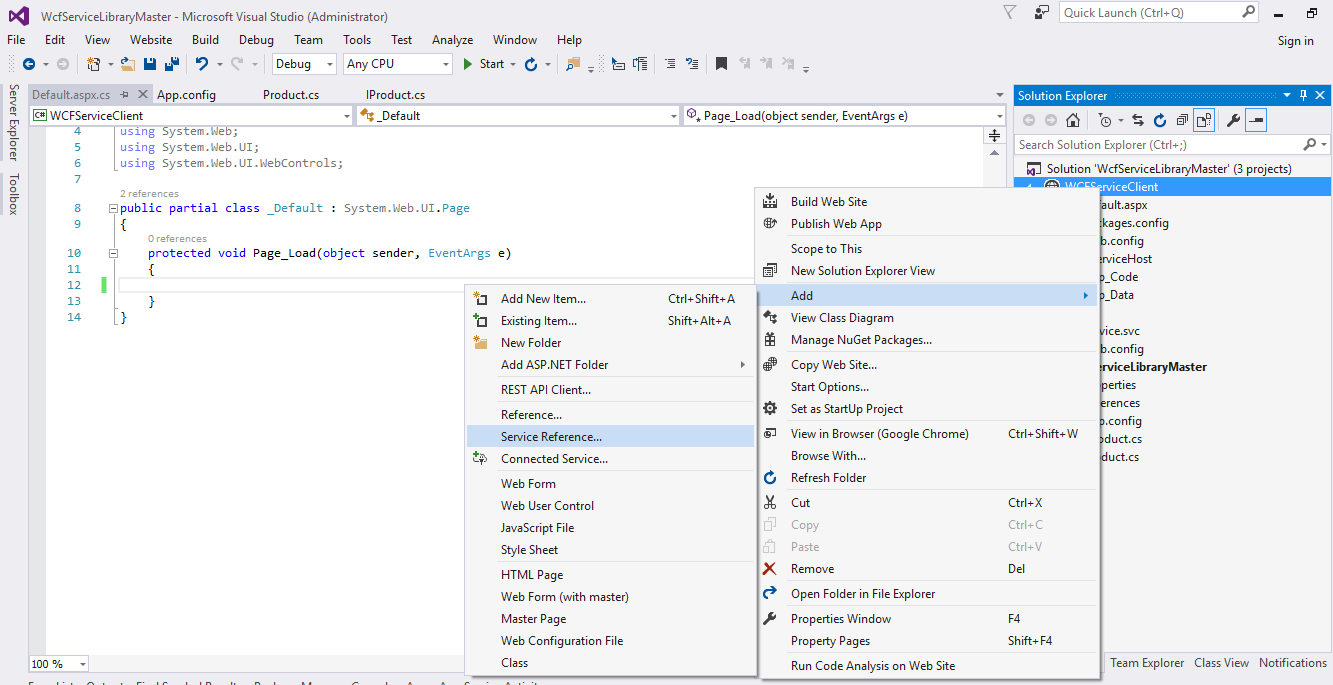Select the Solution 'WcfServiceLibraryMaster' tree node
1333x685 pixels.
[x=1169, y=169]
